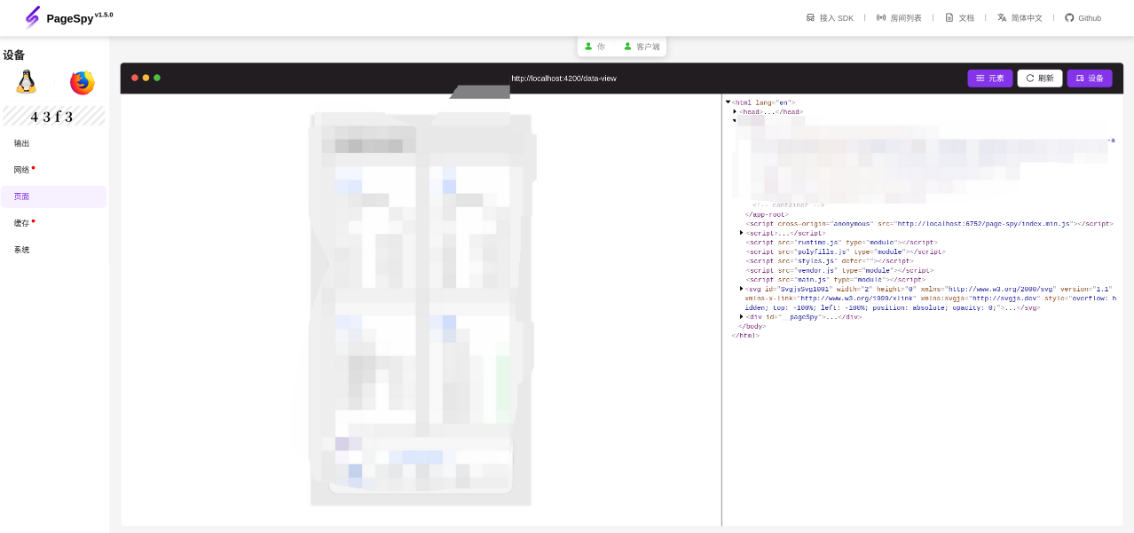Select the styles.js script line

pyautogui.click(x=829, y=261)
